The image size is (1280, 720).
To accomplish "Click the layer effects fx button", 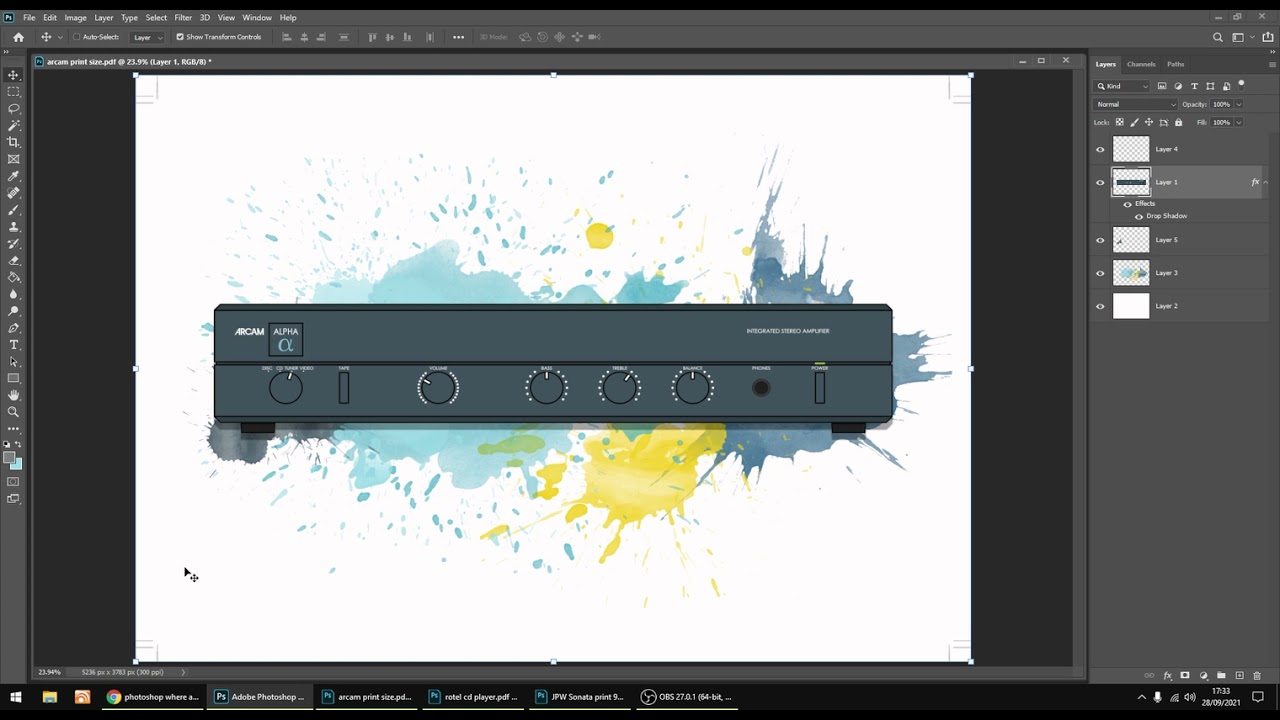I will point(1167,676).
